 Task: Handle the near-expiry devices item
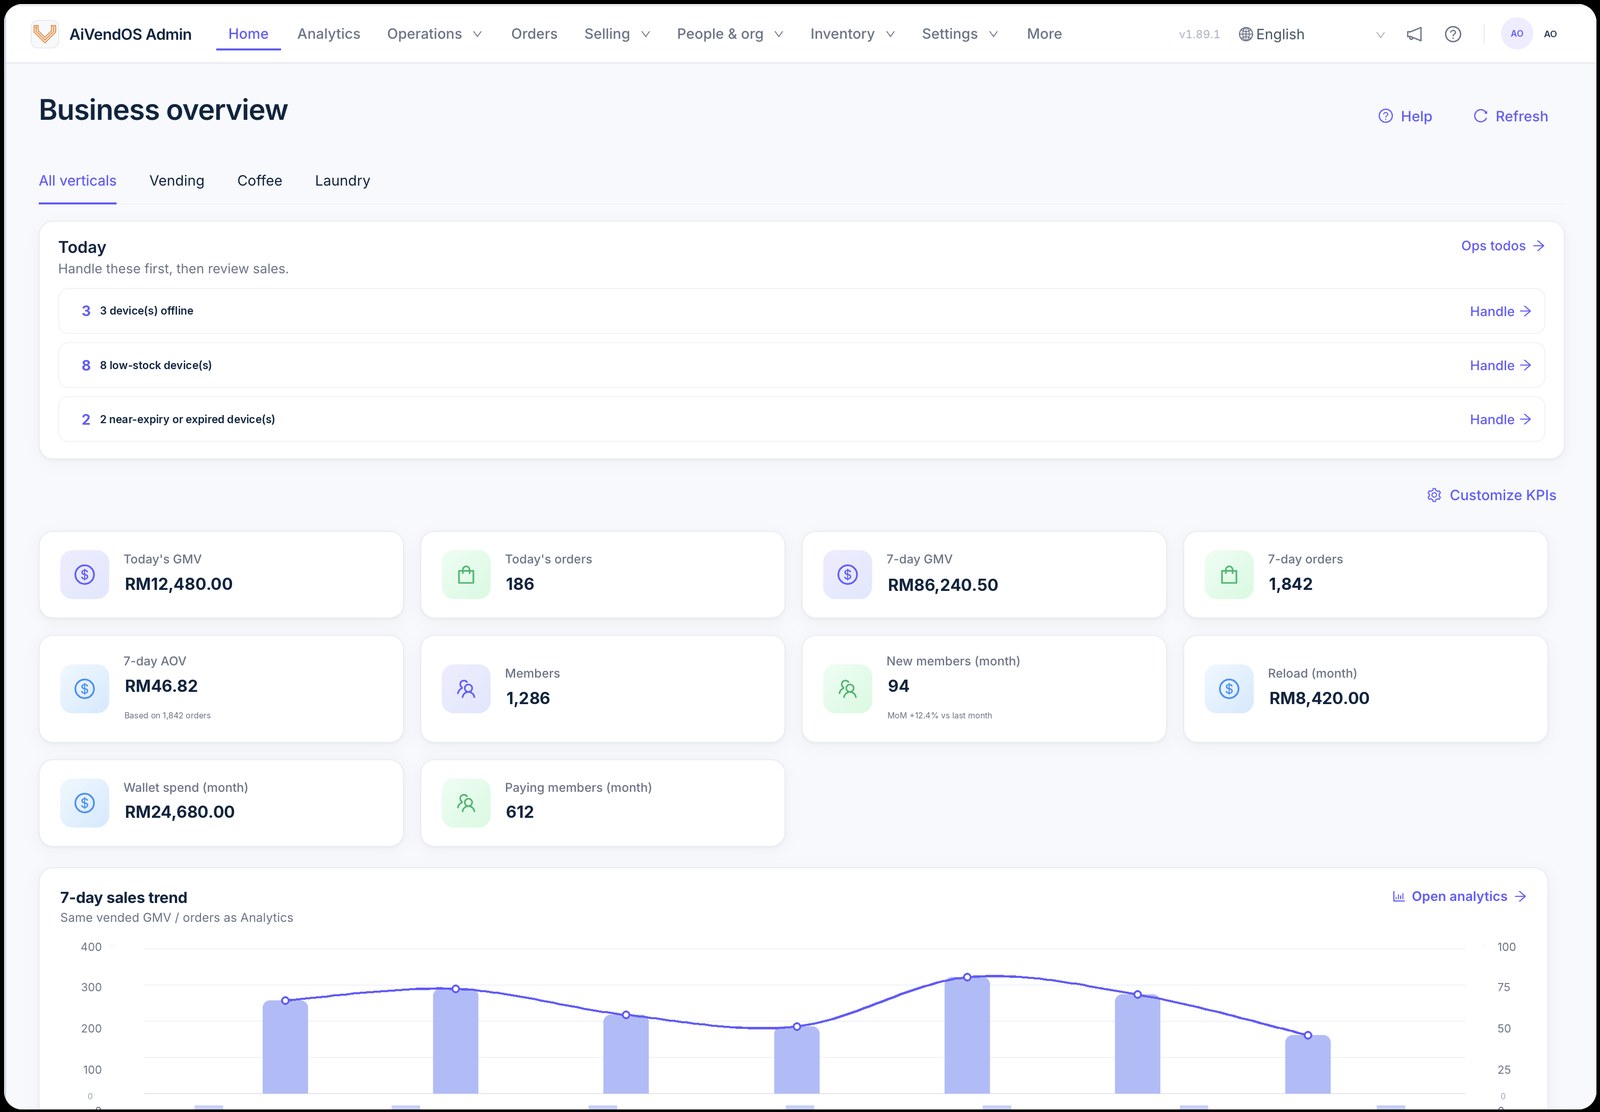(x=1500, y=420)
